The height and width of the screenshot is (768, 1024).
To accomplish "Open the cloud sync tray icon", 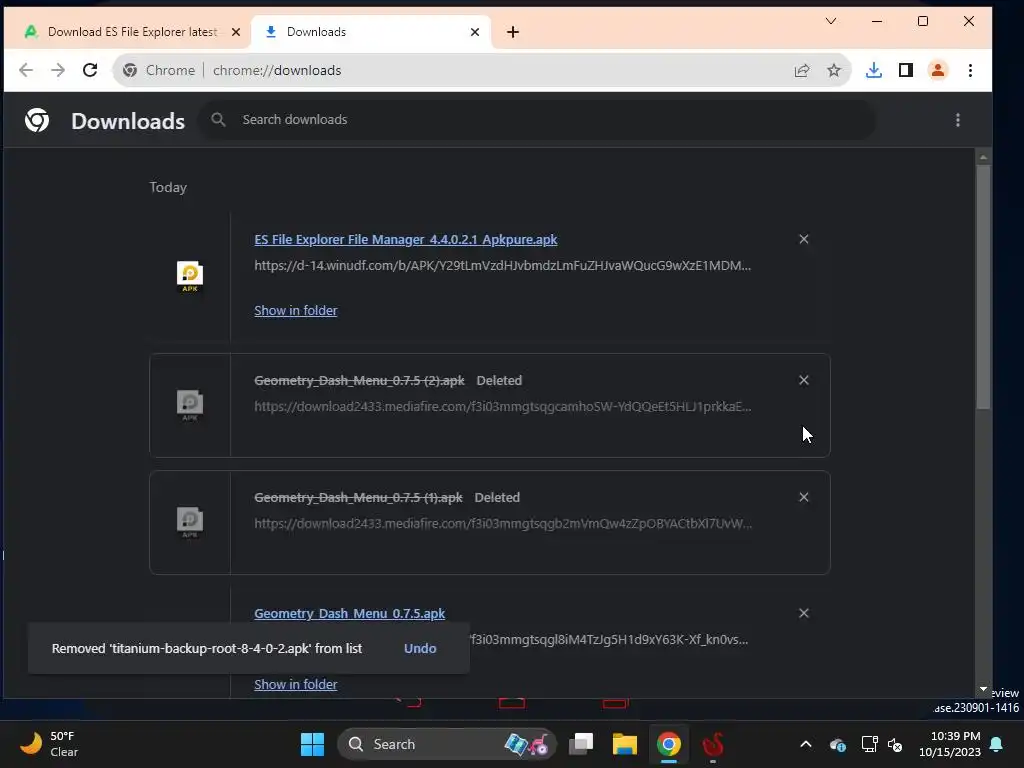I will click(838, 744).
